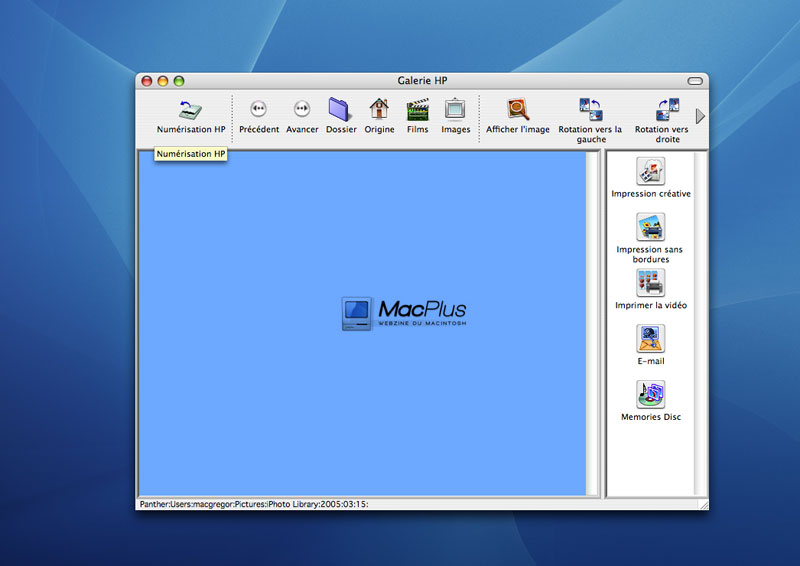Go to Origine home icon
This screenshot has height=566, width=800.
click(379, 117)
